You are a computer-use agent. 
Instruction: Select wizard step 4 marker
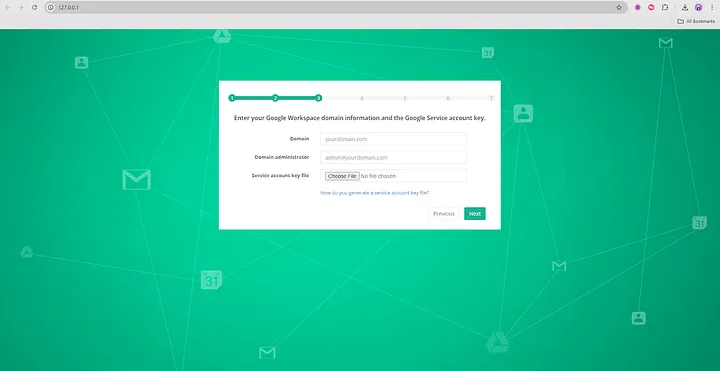click(362, 98)
